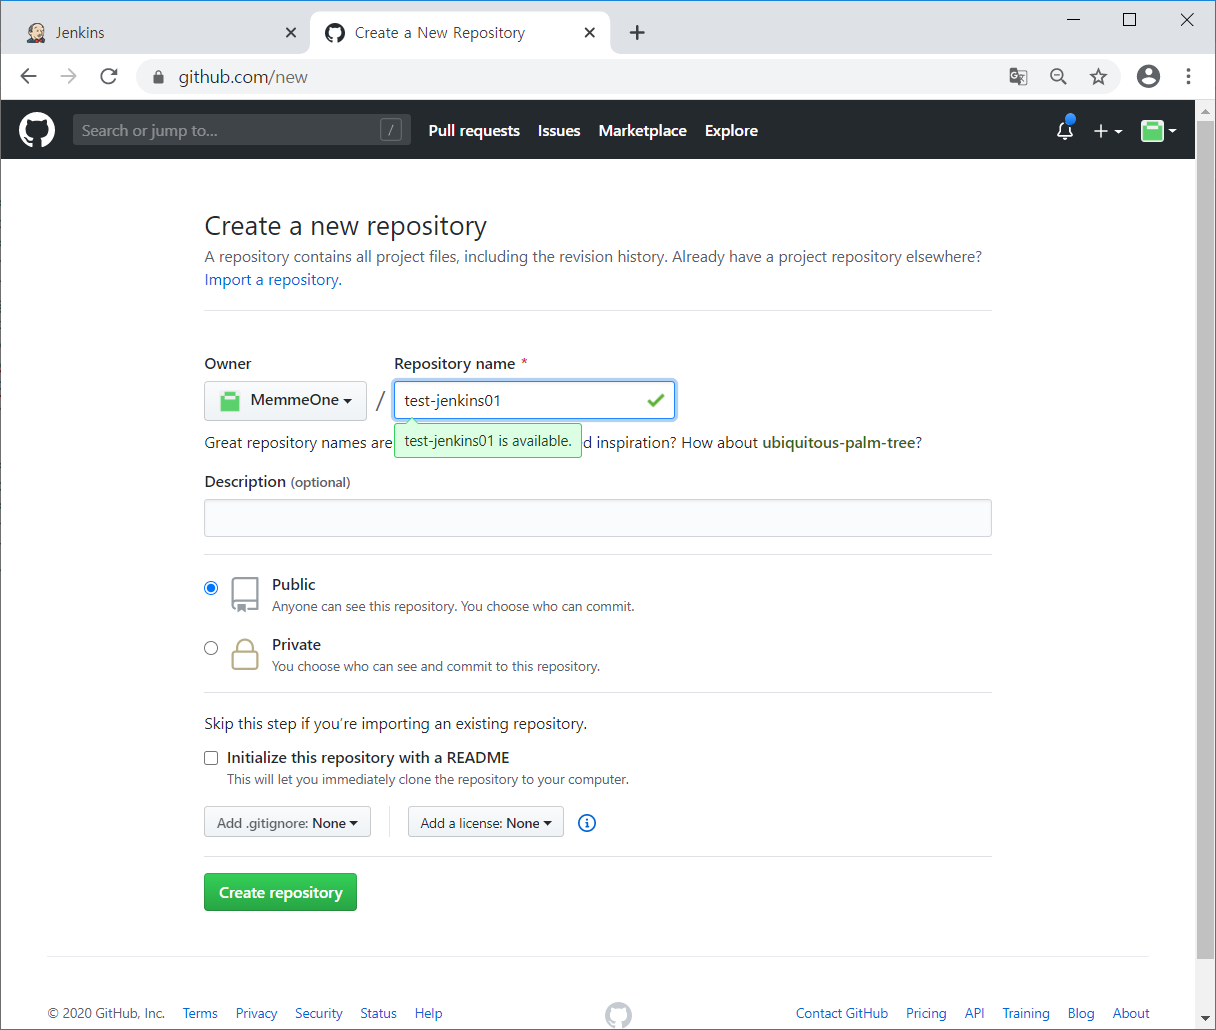
Task: Check Initialize this repository with a README
Action: tap(211, 758)
